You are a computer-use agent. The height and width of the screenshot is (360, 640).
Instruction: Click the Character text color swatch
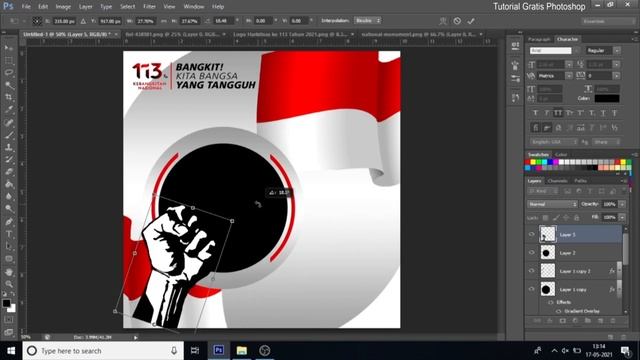pos(607,98)
